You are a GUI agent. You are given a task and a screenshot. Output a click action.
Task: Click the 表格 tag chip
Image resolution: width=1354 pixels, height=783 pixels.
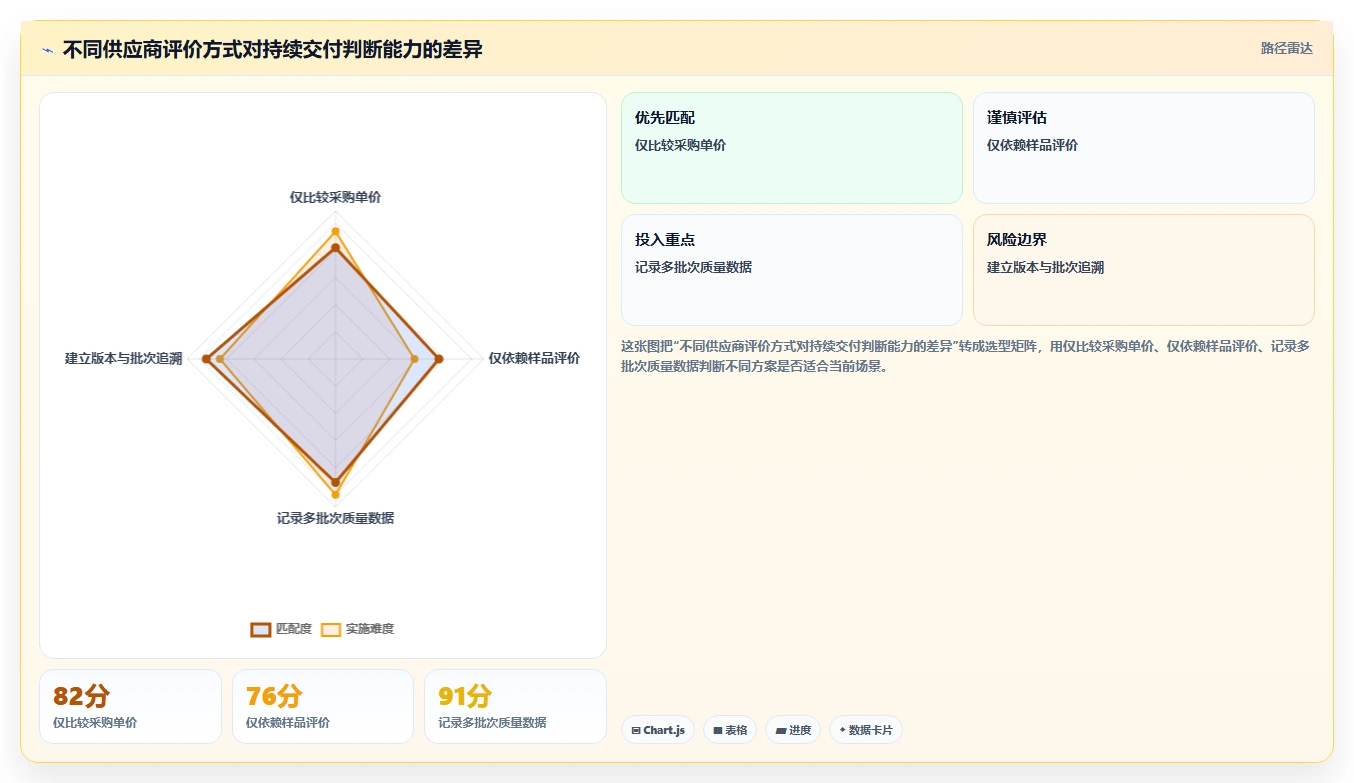point(730,730)
